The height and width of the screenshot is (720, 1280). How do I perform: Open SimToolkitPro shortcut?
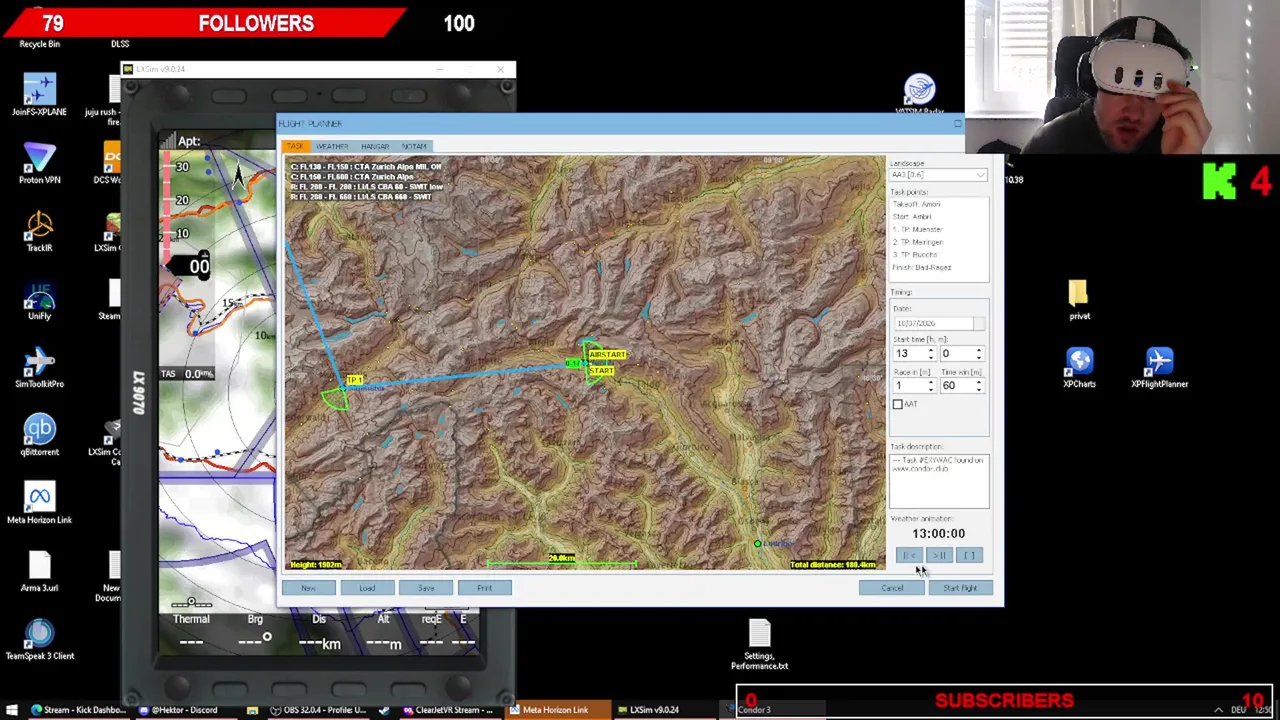pyautogui.click(x=39, y=367)
